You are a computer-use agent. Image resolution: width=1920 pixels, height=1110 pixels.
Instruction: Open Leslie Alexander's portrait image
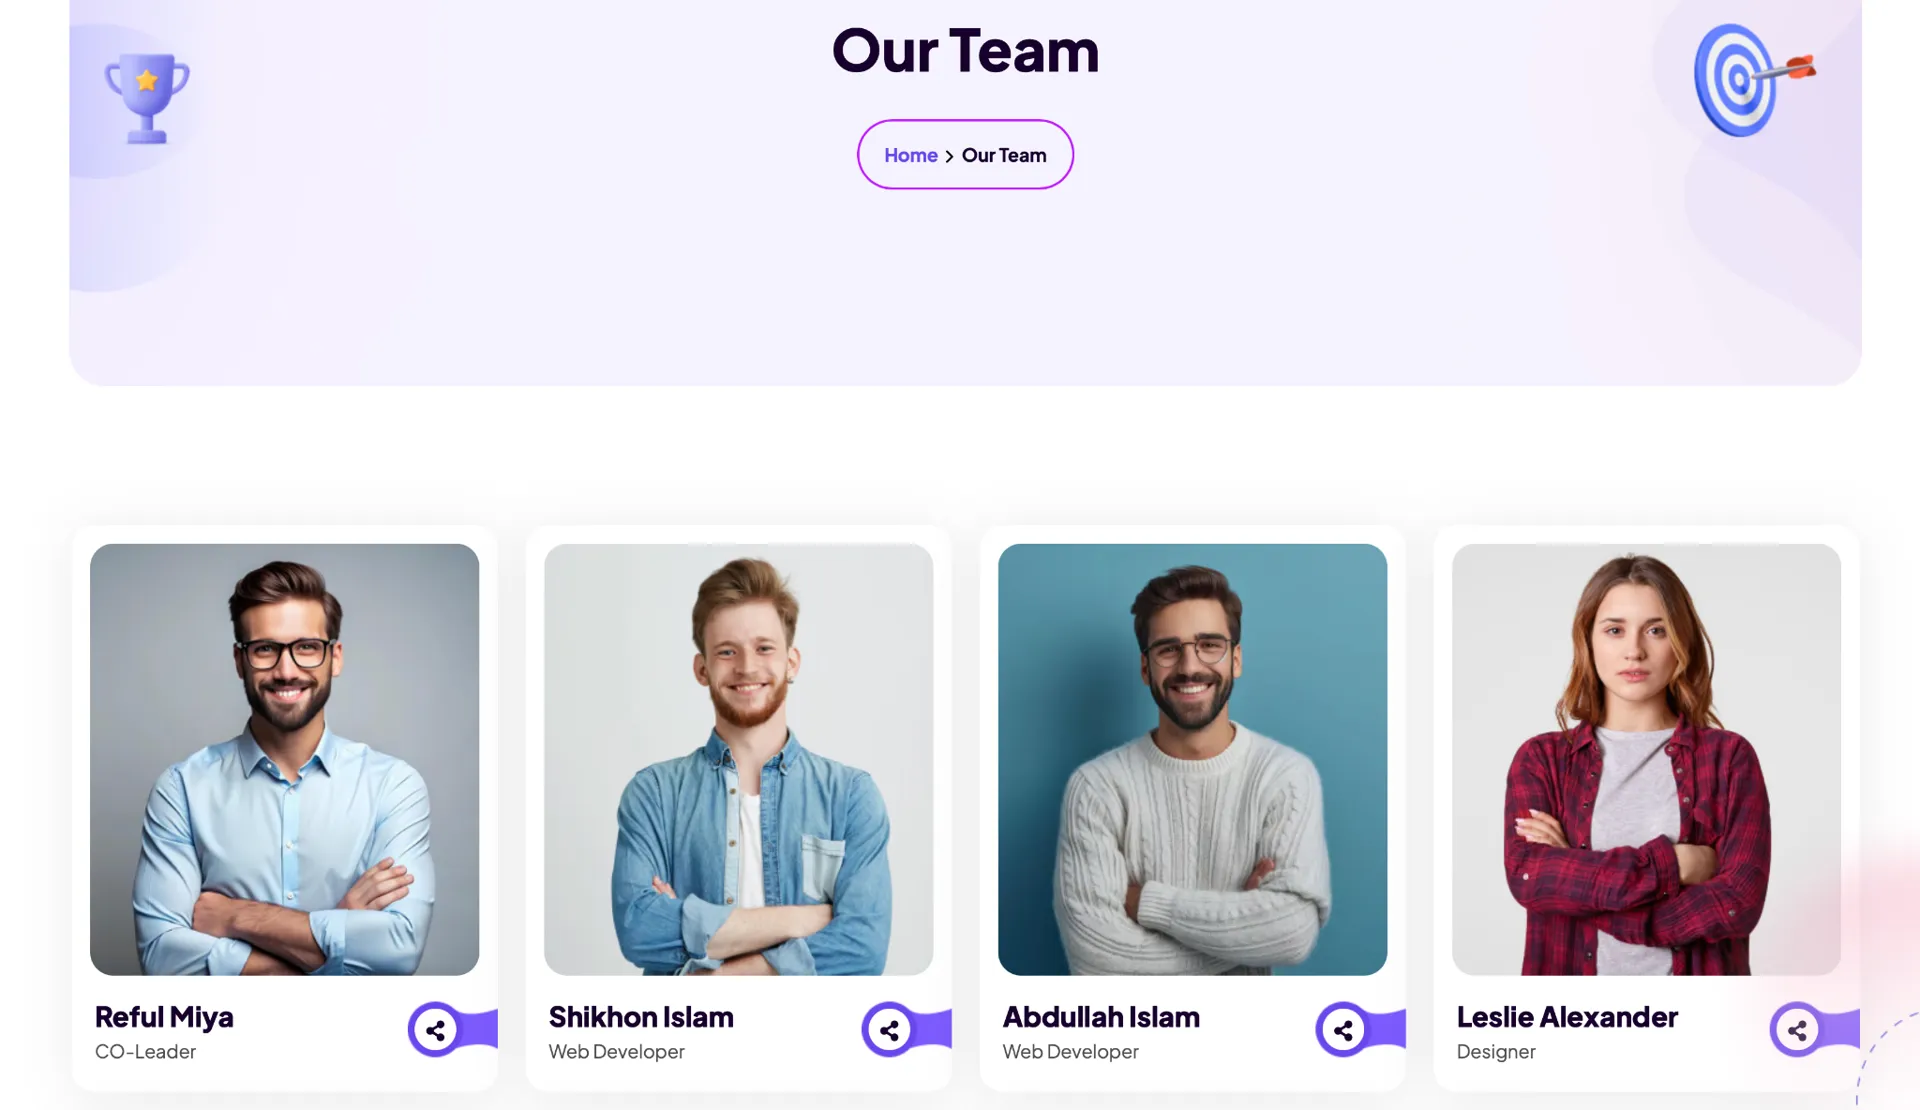click(x=1646, y=759)
